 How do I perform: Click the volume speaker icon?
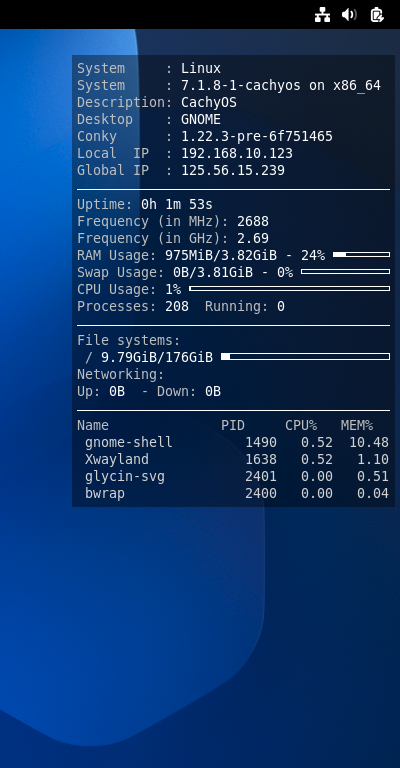coord(349,15)
